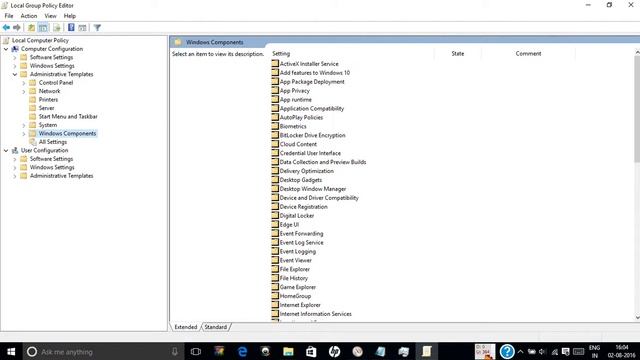Viewport: 640px width, 360px height.
Task: Click the vertical scrollbar thumb in settings list
Action: pos(637,108)
